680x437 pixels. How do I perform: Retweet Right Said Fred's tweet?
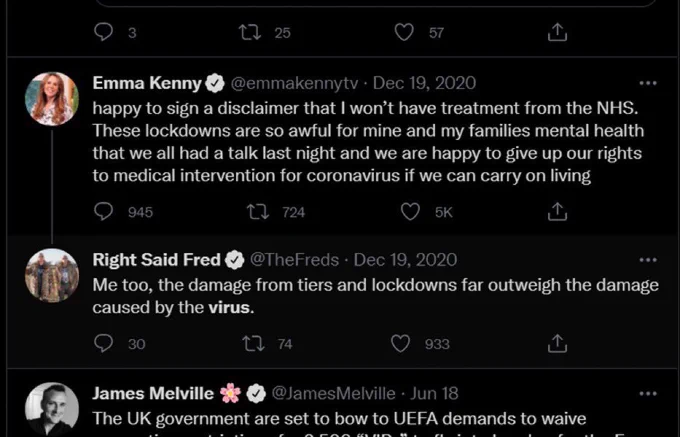point(253,344)
